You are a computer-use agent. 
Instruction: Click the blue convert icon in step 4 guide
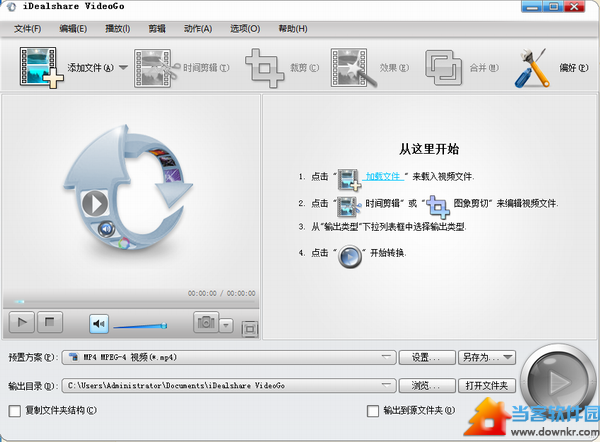click(x=350, y=256)
